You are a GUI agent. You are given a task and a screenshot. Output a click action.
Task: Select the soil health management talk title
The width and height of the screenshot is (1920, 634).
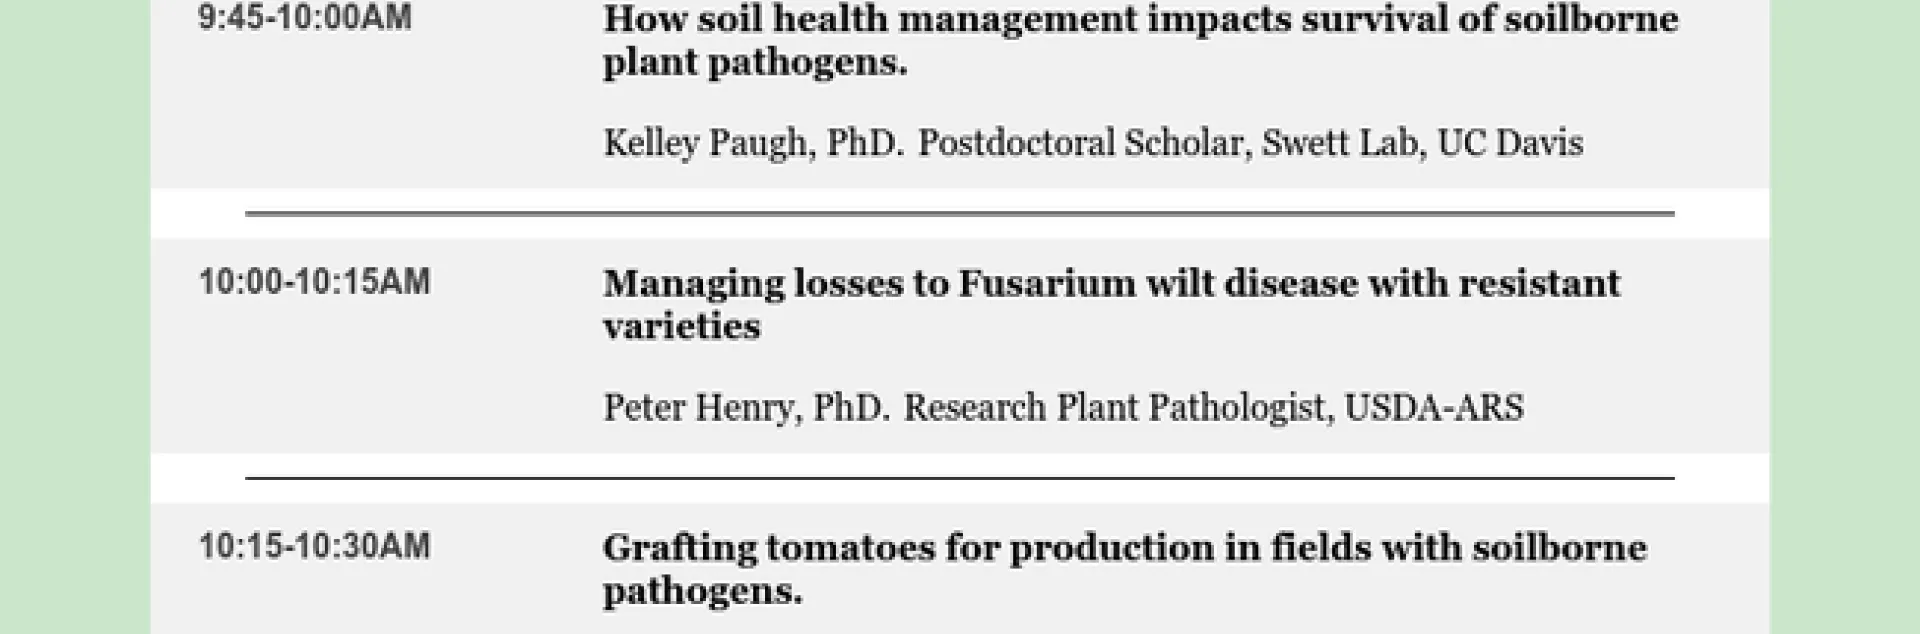[x=1140, y=40]
